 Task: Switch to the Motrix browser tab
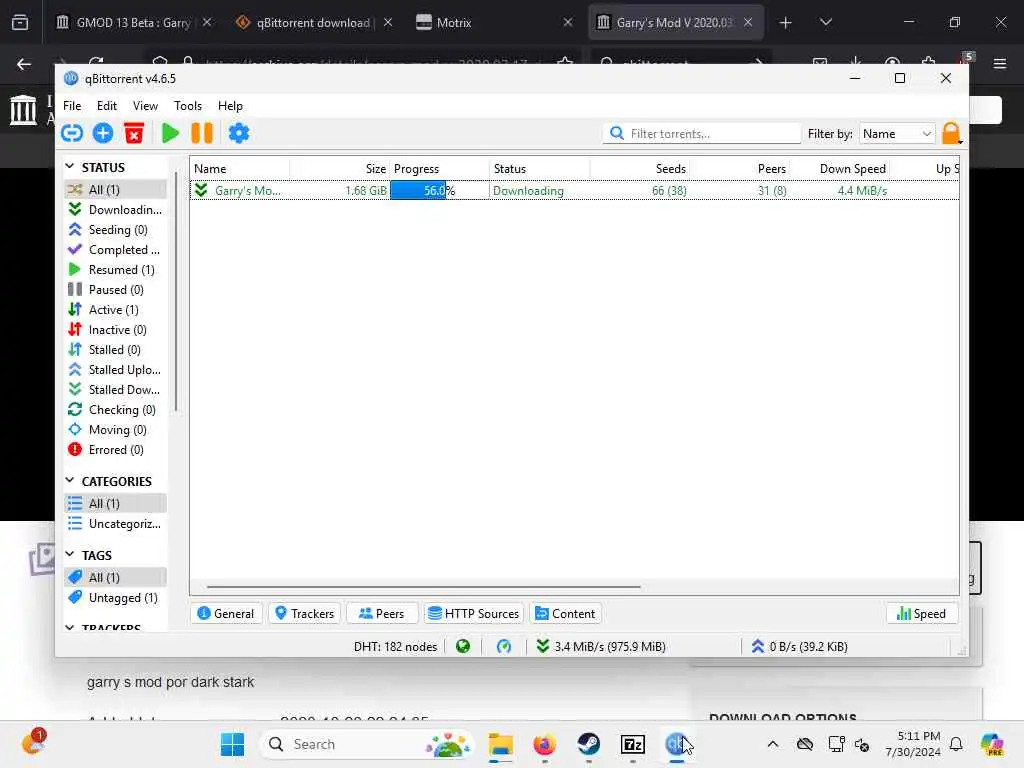pos(494,22)
